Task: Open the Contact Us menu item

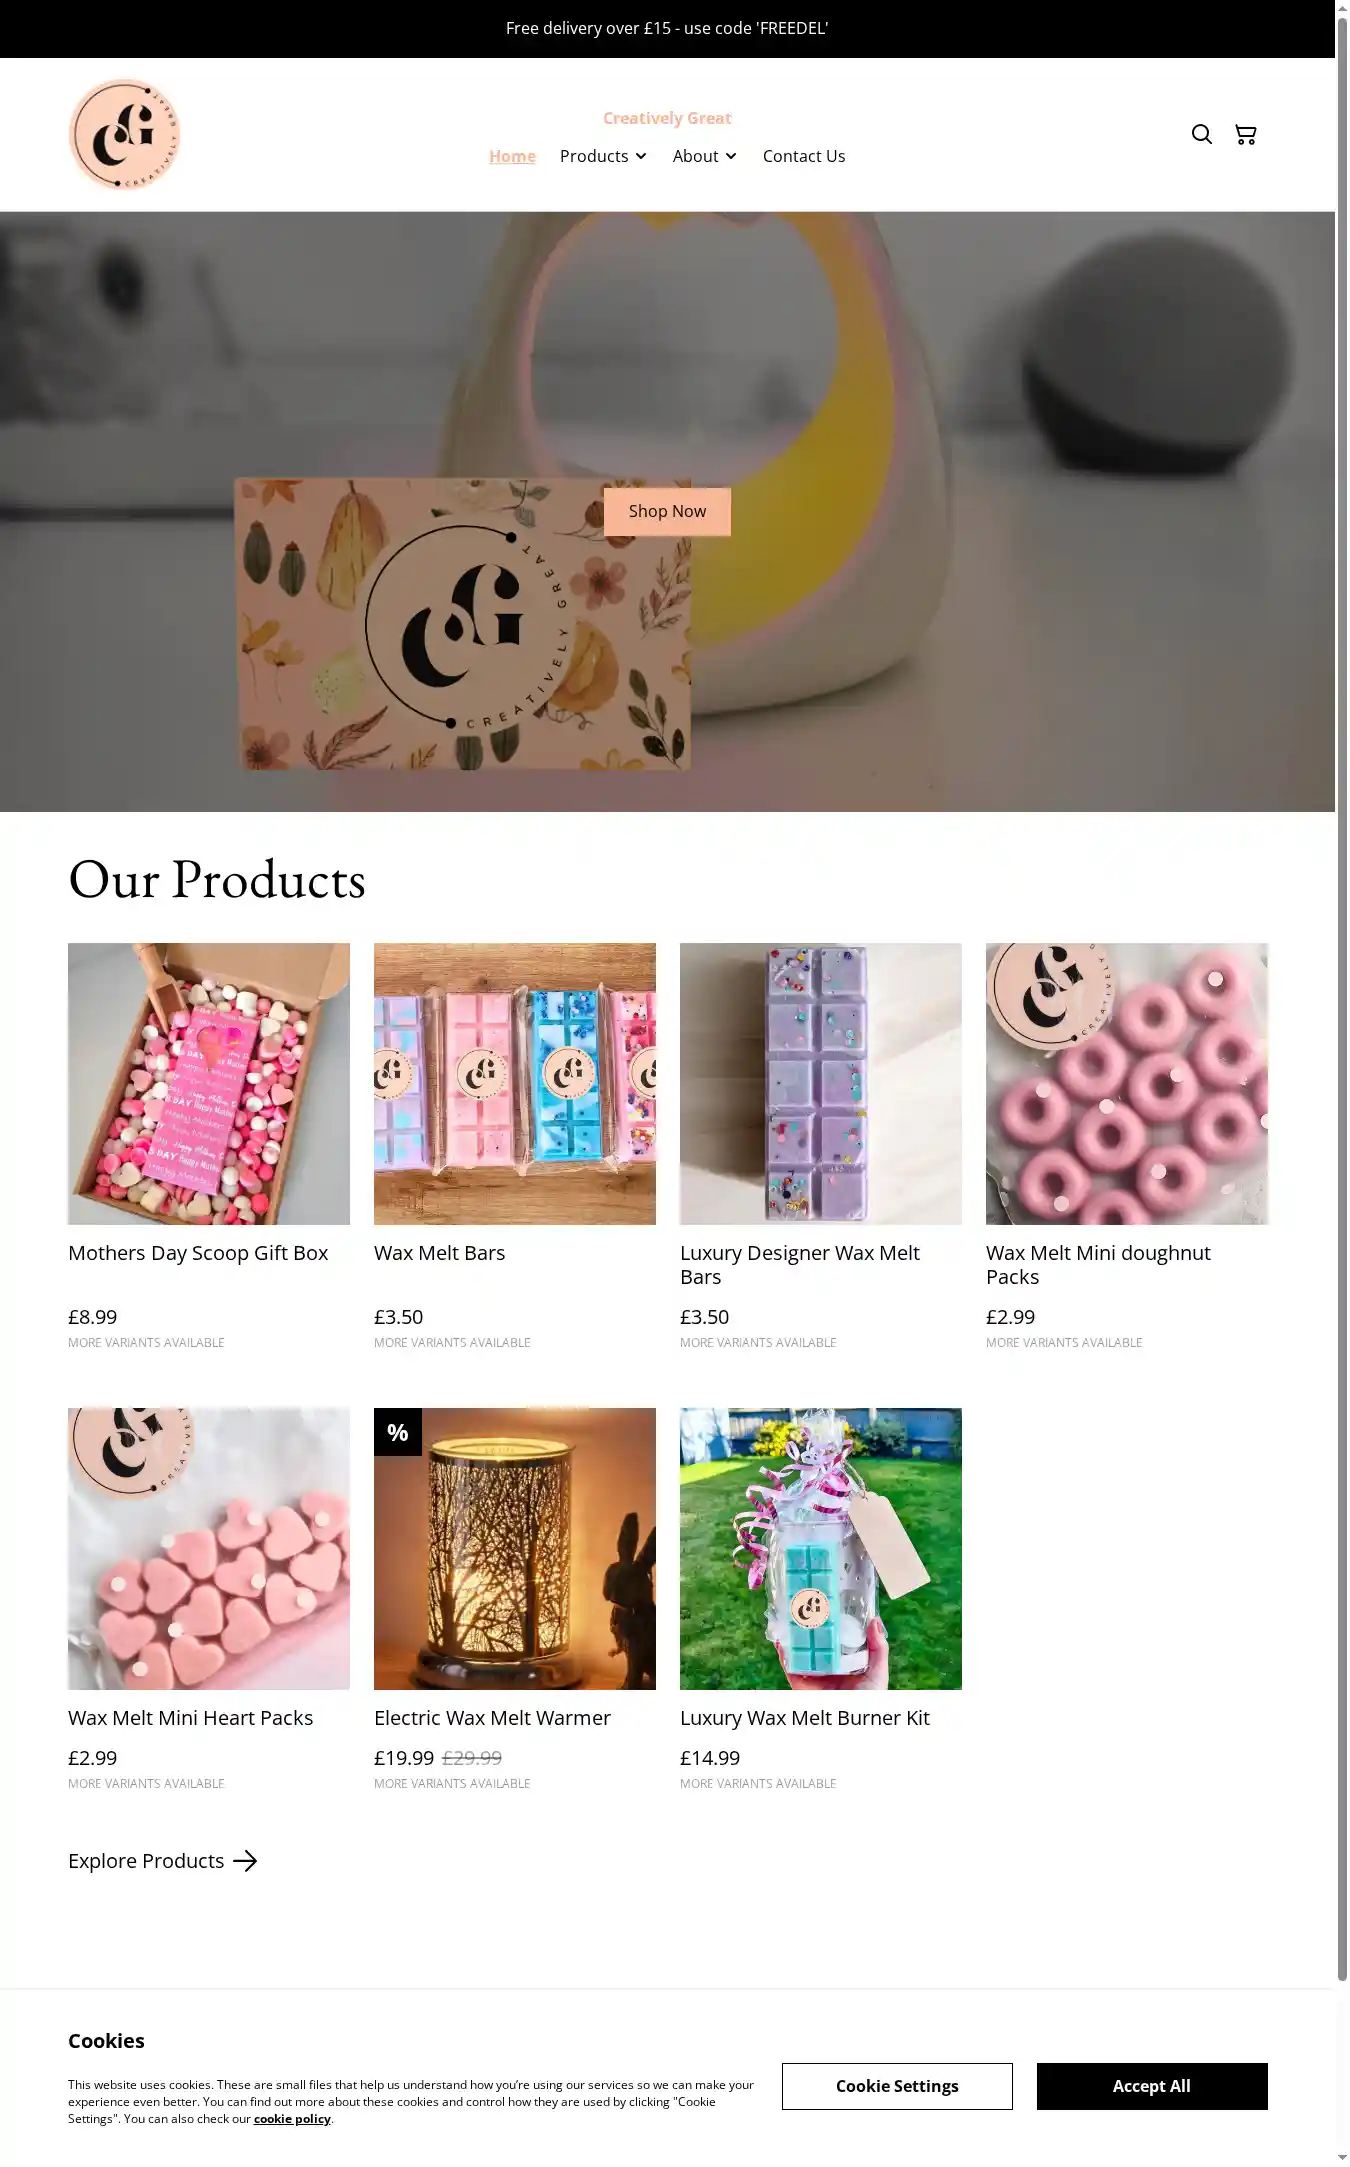Action: 804,156
